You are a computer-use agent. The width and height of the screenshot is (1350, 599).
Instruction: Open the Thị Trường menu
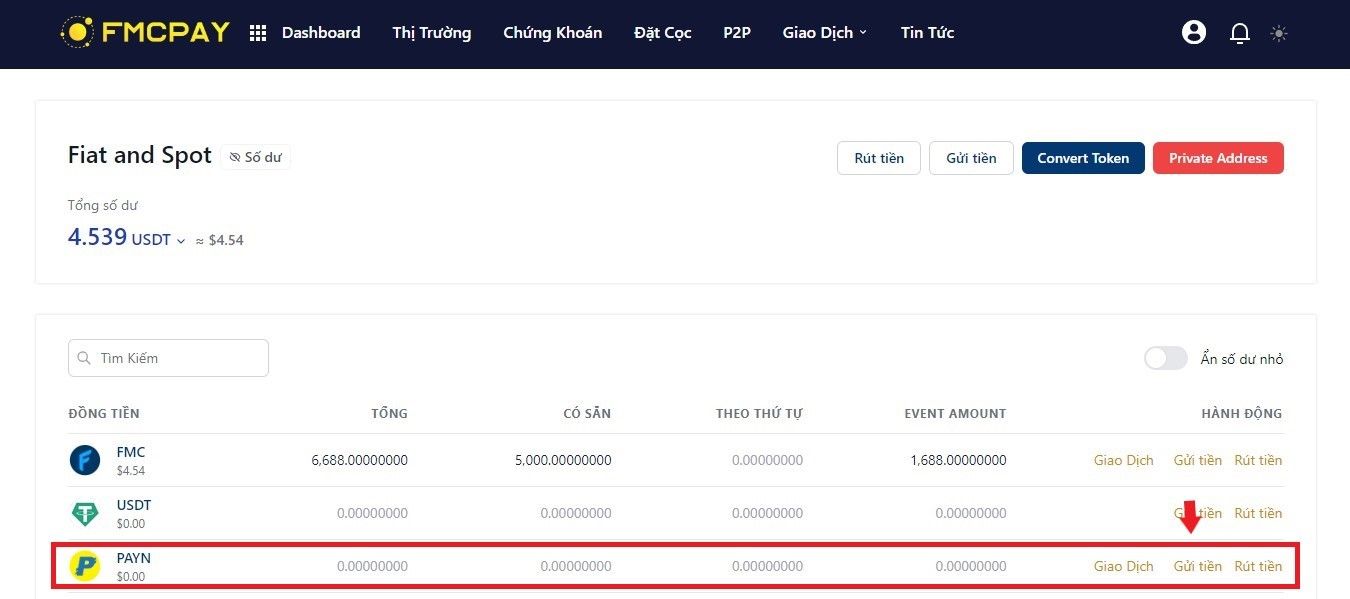point(432,33)
